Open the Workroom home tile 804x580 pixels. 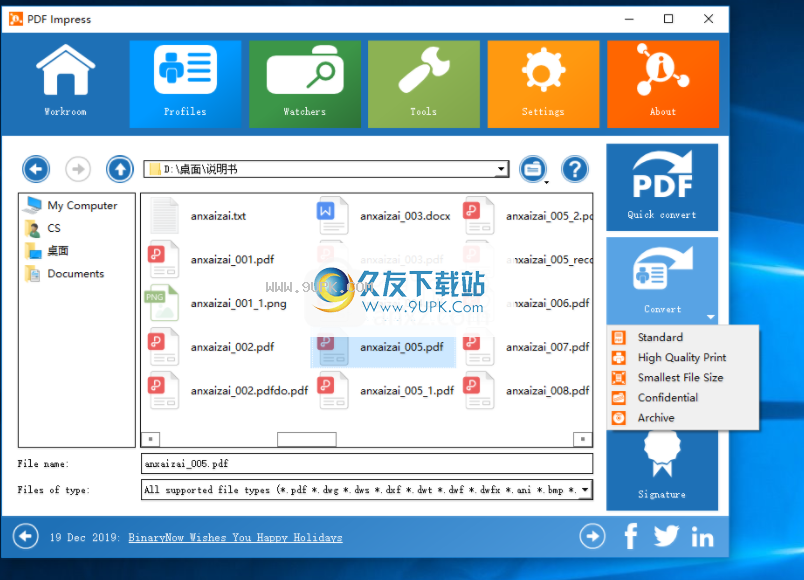tap(65, 84)
